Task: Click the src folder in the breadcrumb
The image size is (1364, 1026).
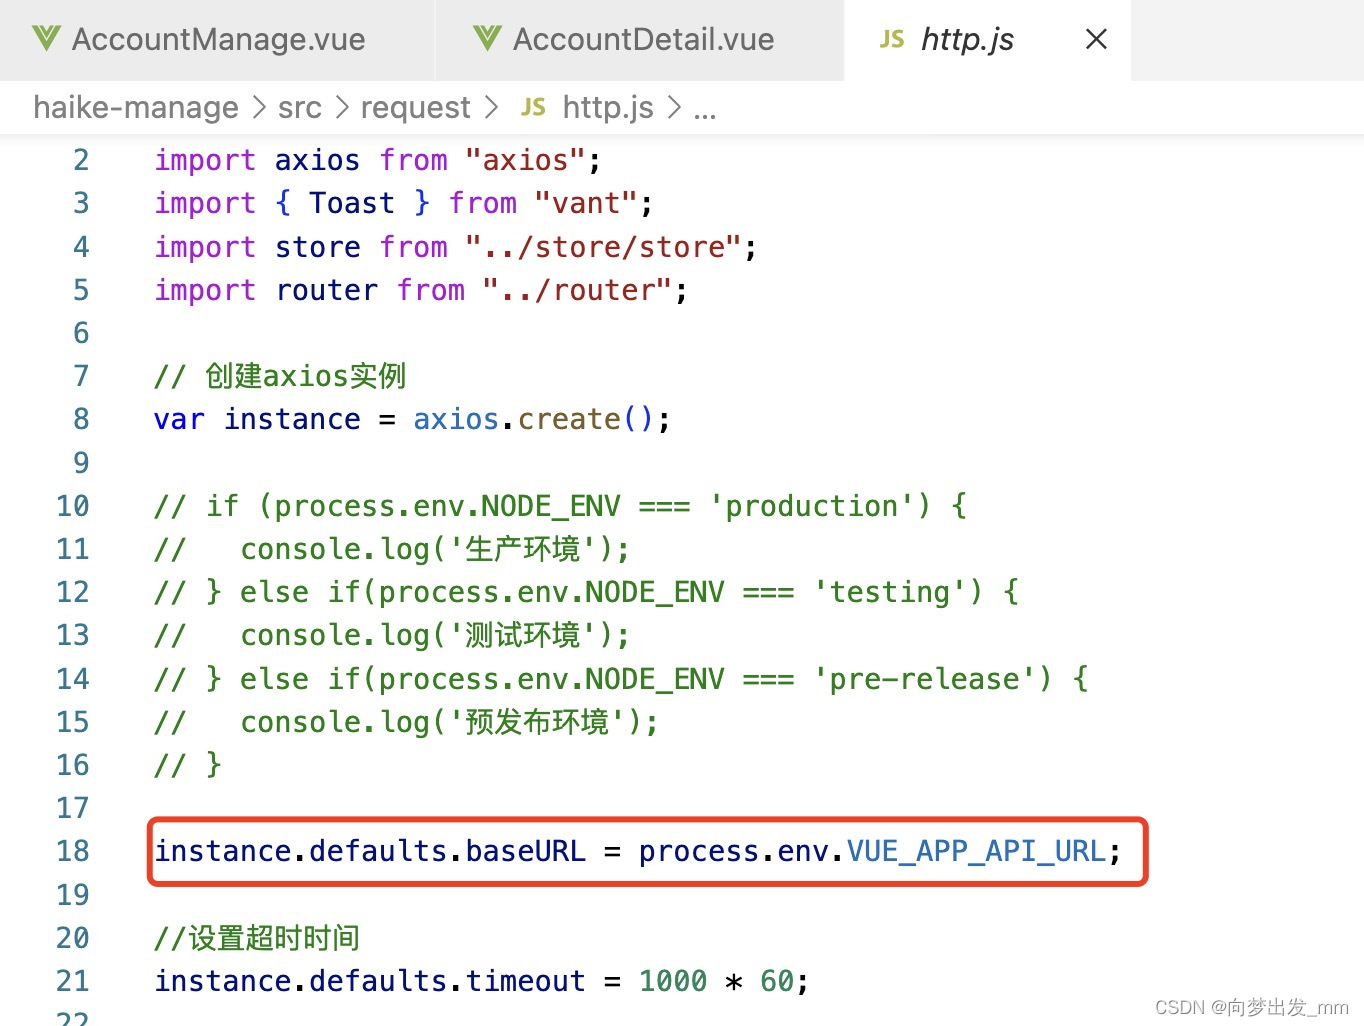Action: coord(299,107)
